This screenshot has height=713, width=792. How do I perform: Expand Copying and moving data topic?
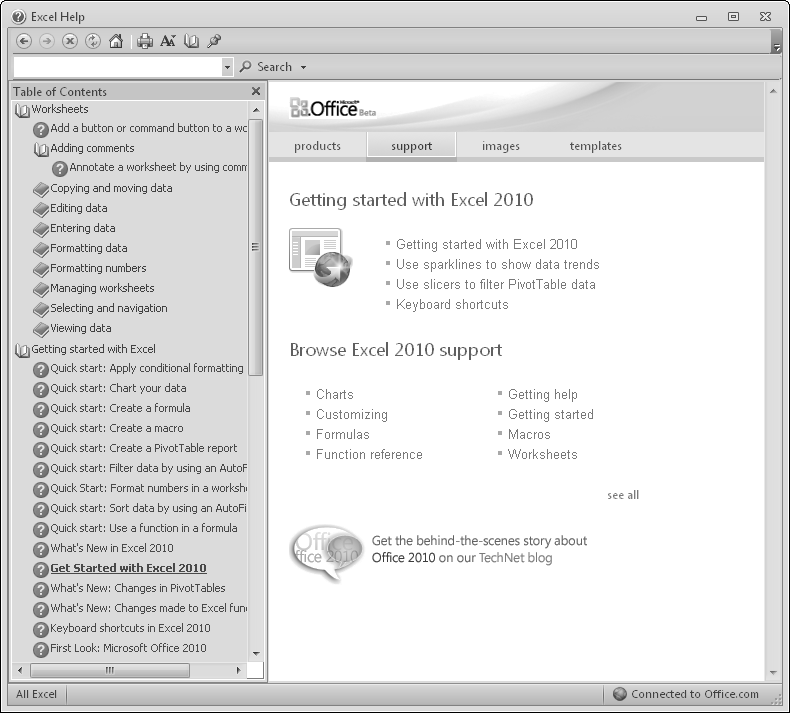[41, 189]
